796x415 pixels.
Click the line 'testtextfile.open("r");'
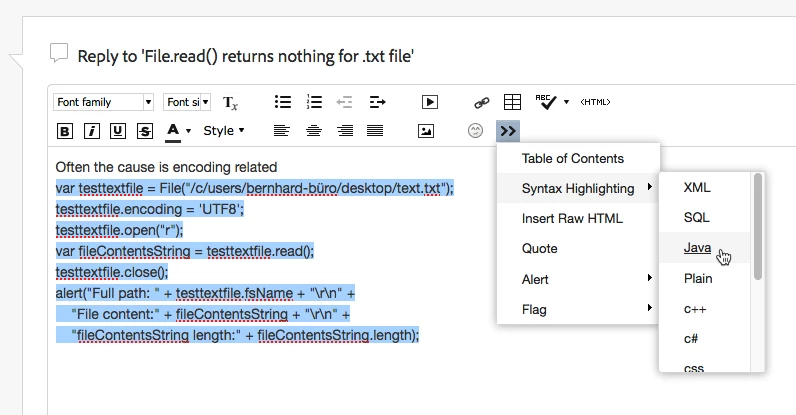pyautogui.click(x=119, y=230)
